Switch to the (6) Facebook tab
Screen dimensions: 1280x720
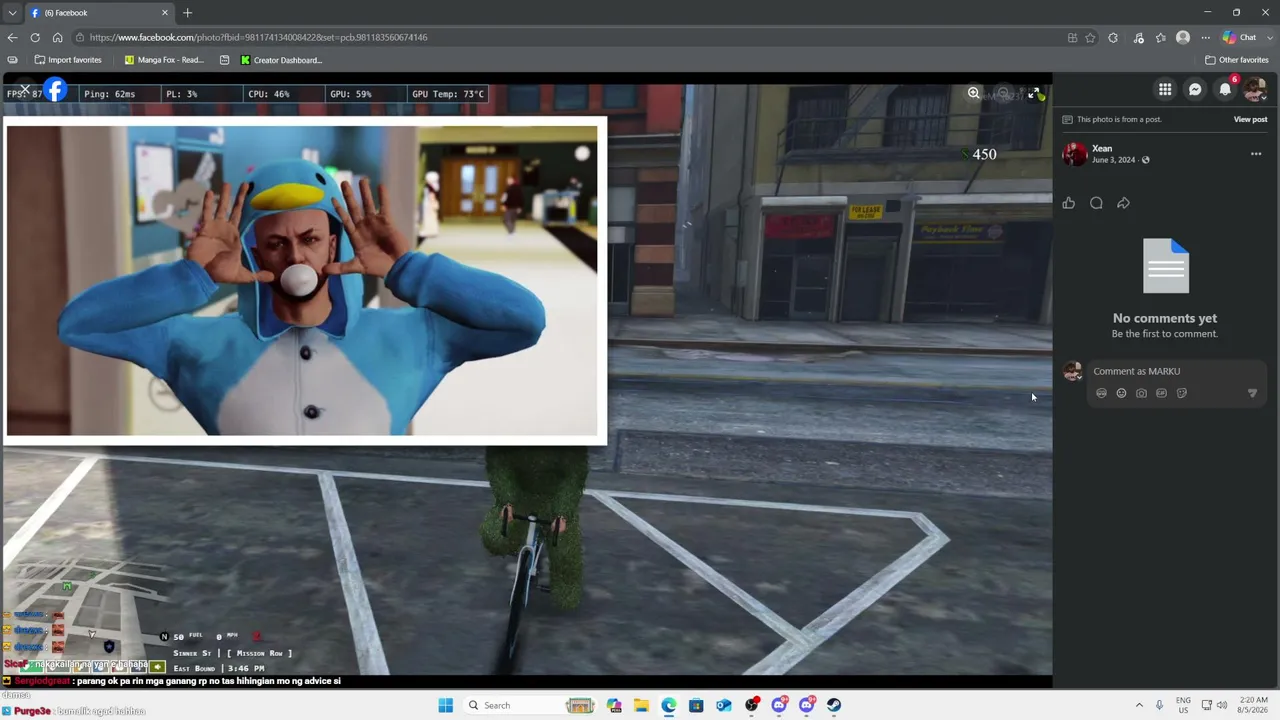tap(97, 13)
